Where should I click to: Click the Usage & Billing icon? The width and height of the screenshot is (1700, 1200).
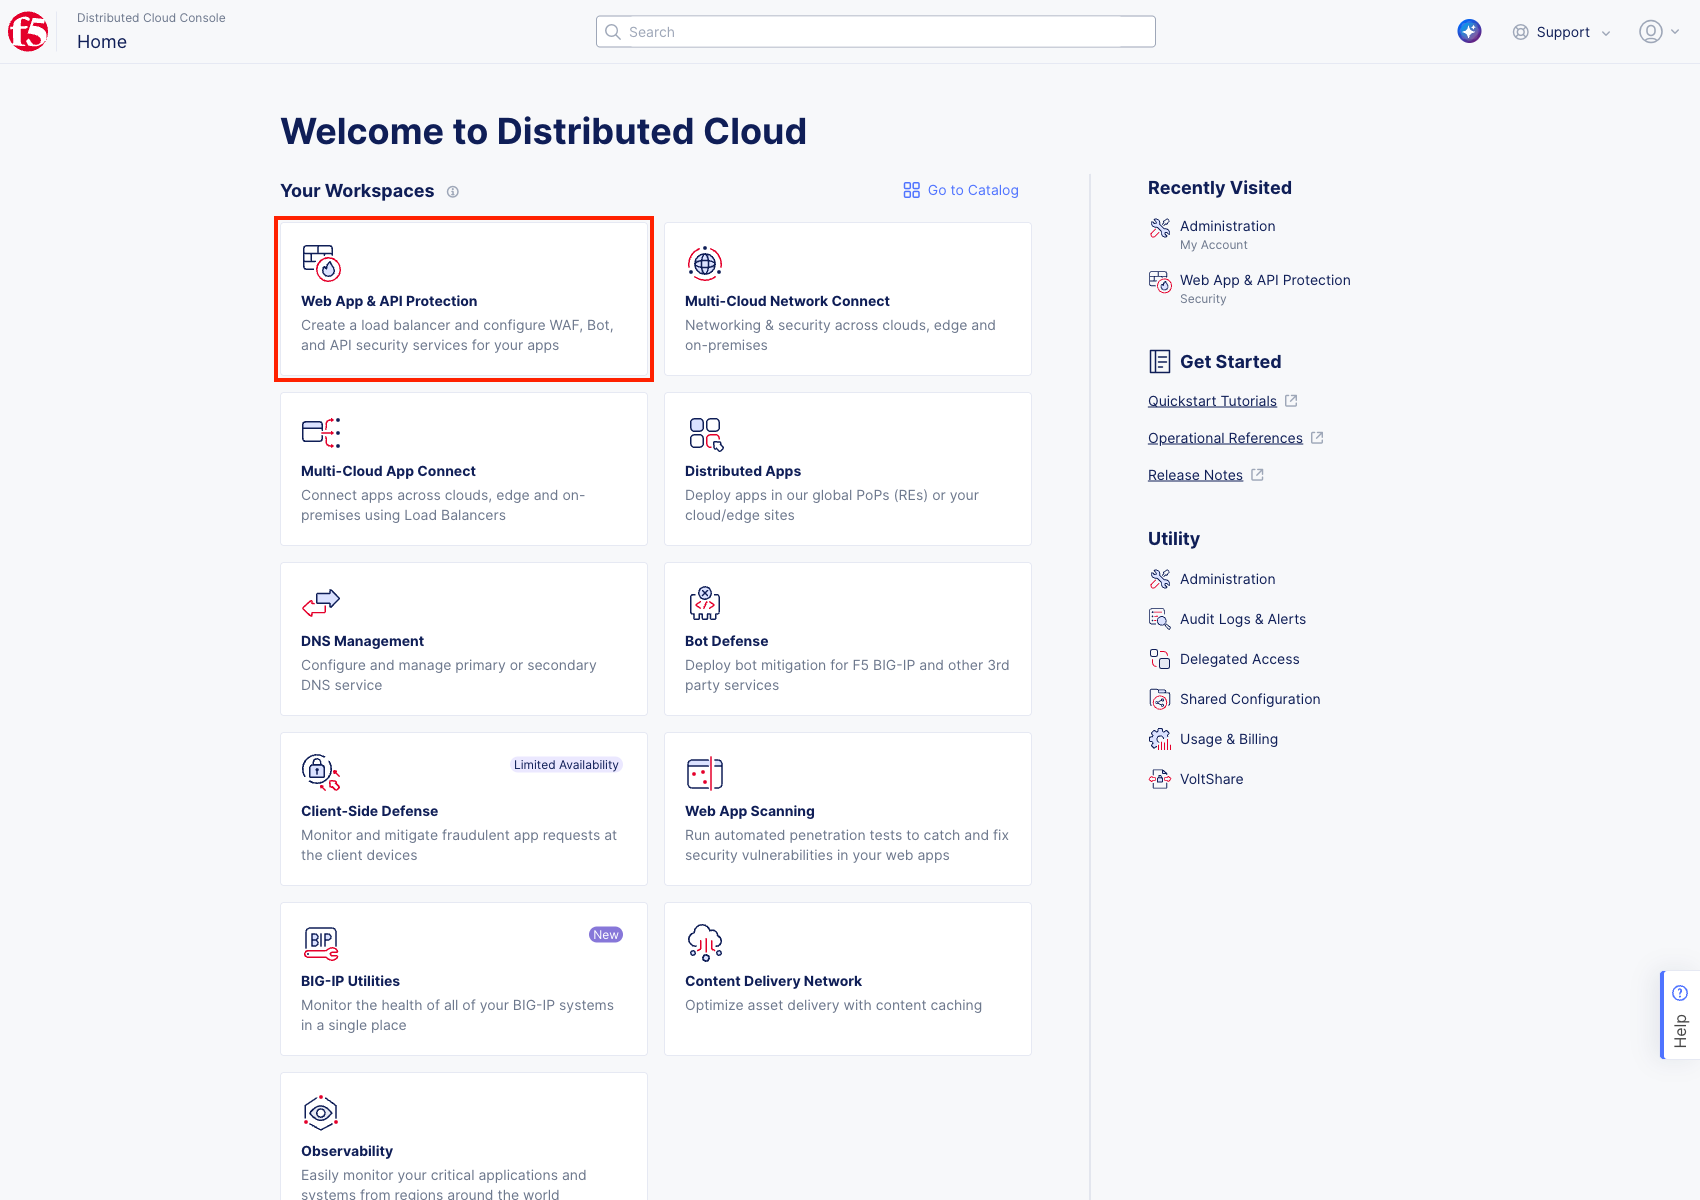pyautogui.click(x=1160, y=739)
